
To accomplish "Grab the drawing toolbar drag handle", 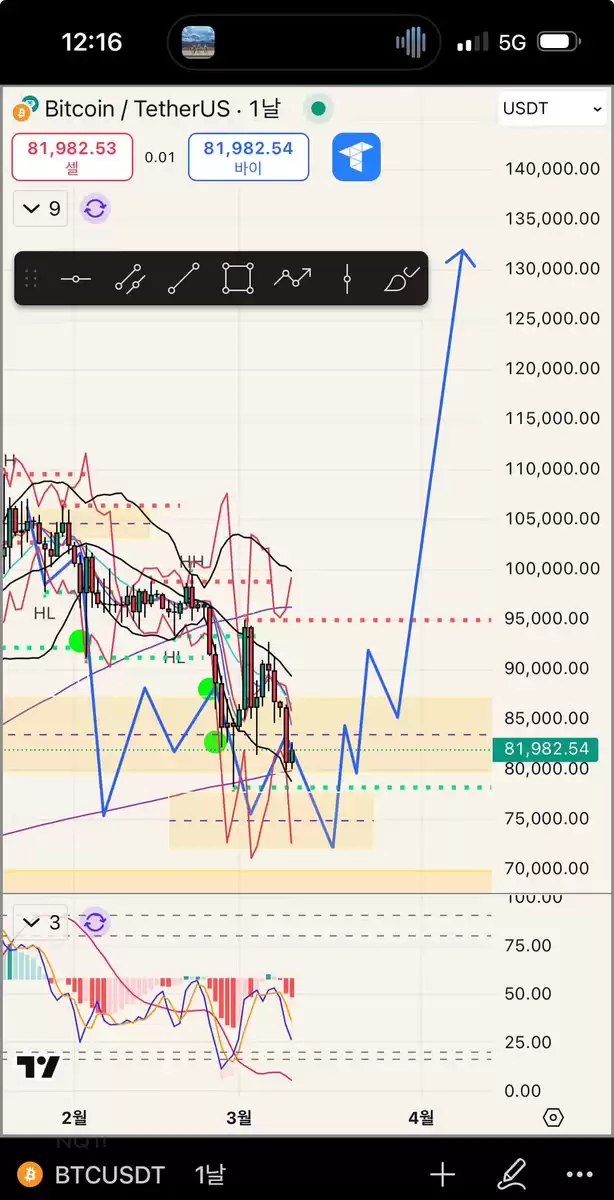I will tap(31, 279).
